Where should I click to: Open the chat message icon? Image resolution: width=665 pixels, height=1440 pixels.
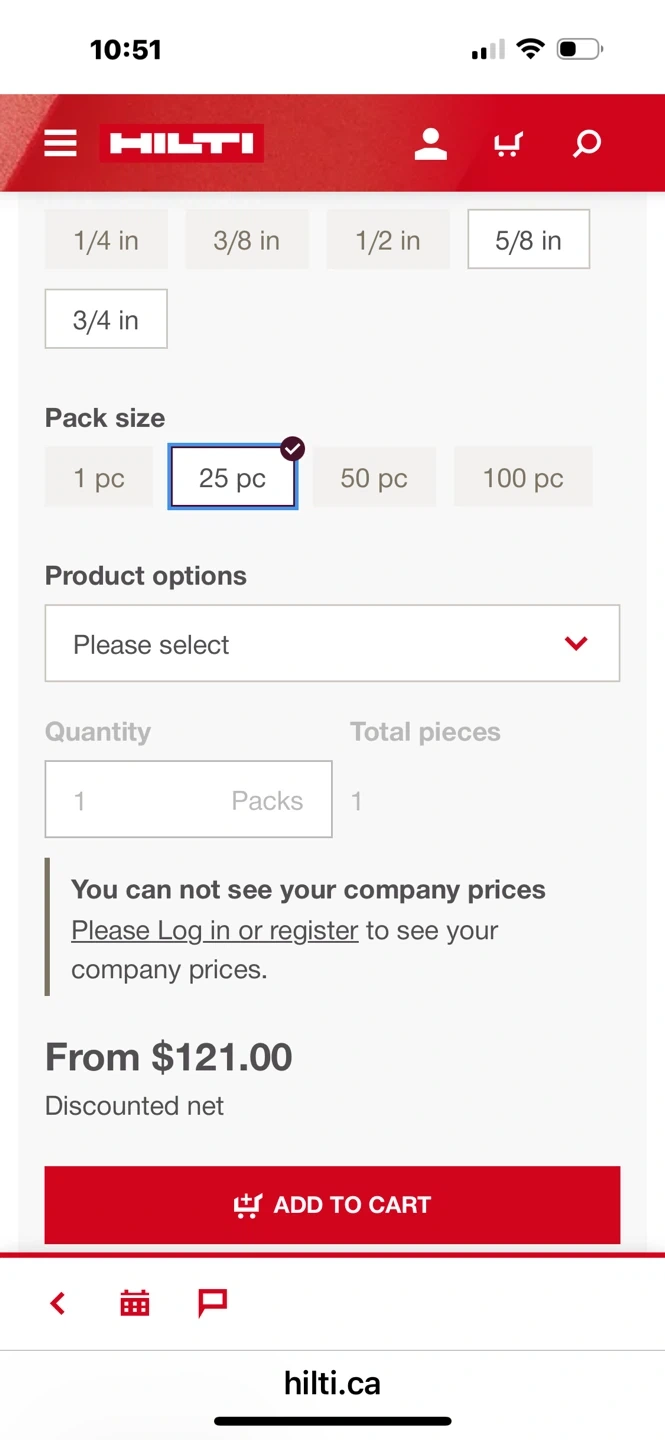point(212,1303)
